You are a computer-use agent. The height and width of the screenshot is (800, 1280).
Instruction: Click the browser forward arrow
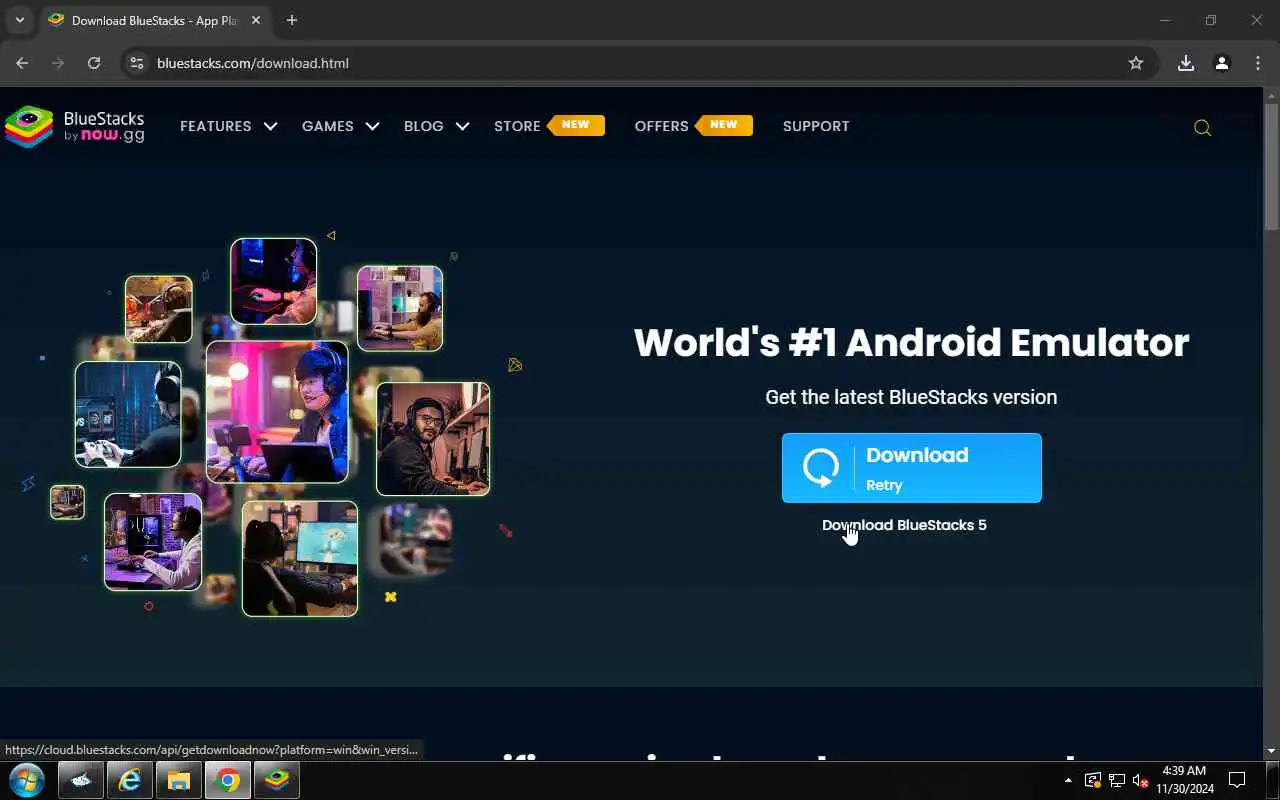[x=58, y=63]
